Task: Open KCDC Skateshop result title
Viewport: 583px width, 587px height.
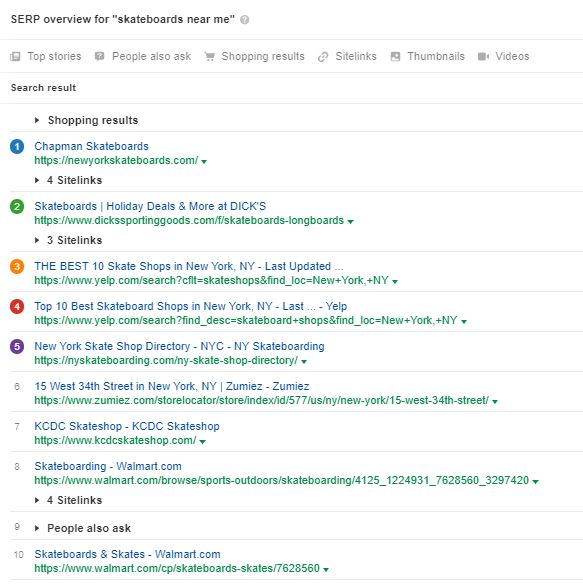Action: click(127, 426)
